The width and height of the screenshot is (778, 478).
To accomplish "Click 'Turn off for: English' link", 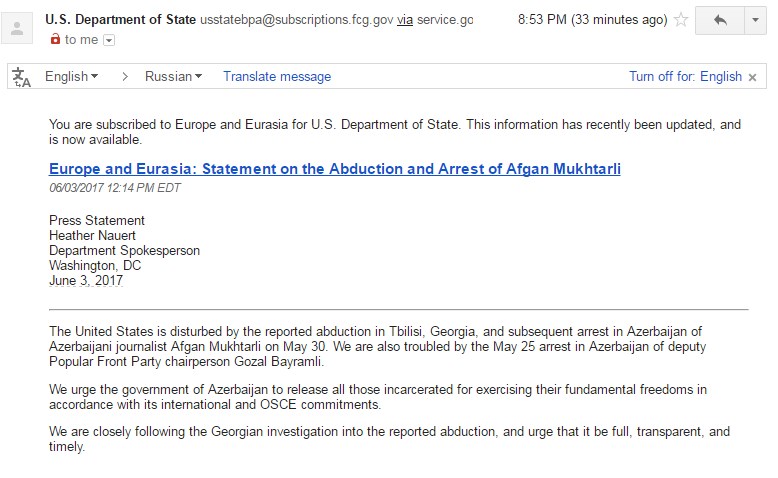I will [685, 76].
